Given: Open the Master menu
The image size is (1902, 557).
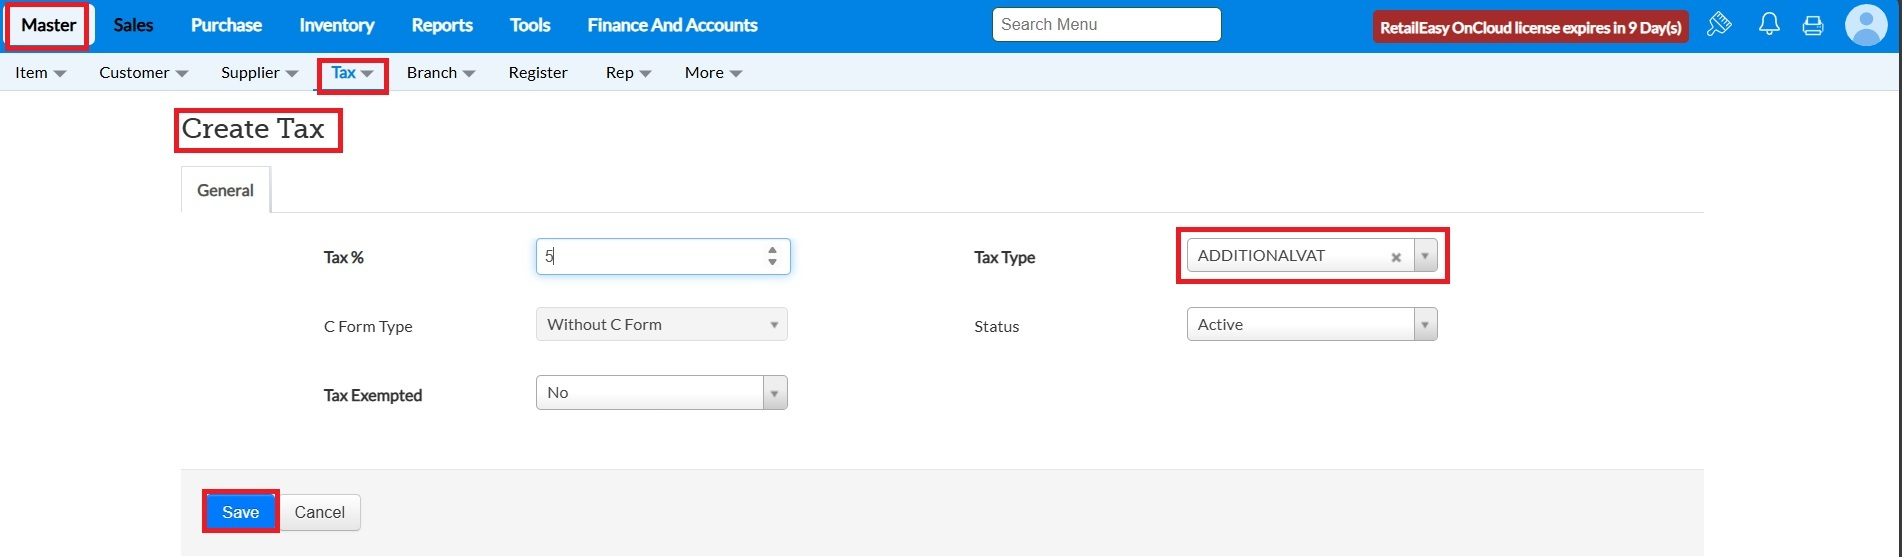Looking at the screenshot, I should tap(48, 25).
